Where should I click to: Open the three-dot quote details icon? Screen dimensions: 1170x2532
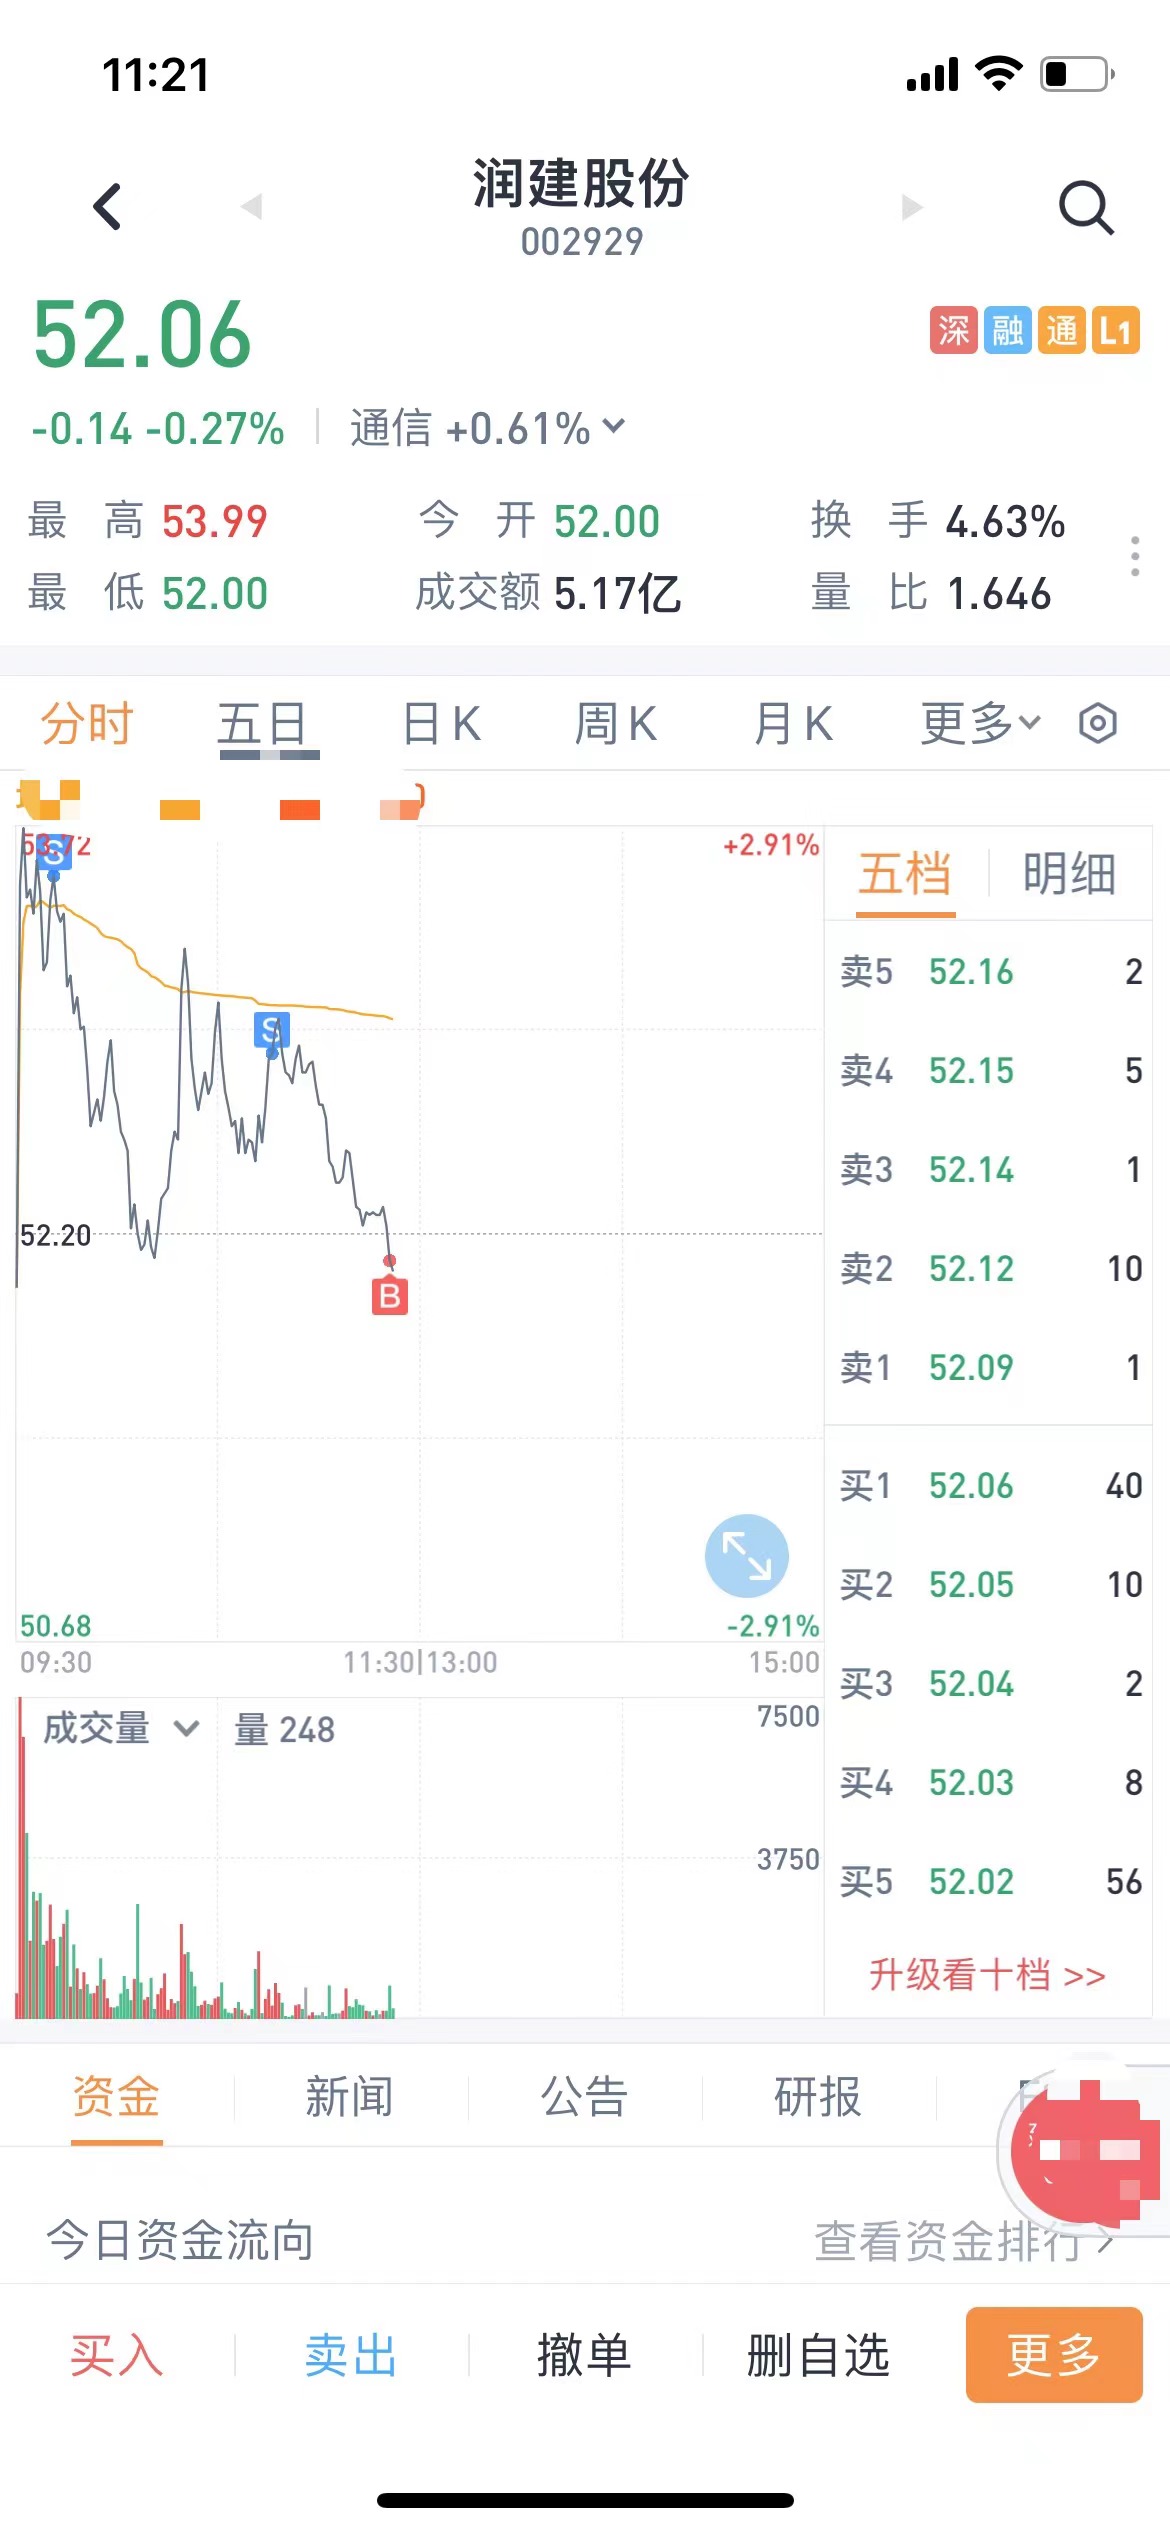coord(1134,556)
